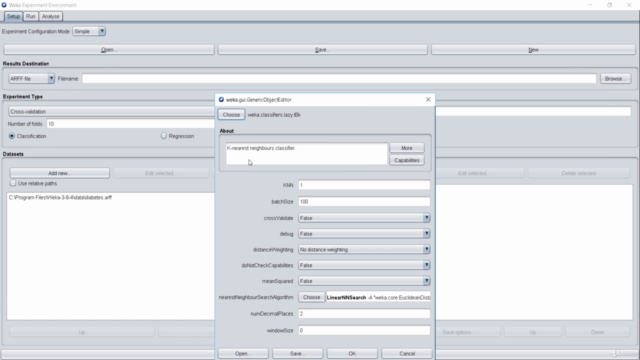Toggle Use relative paths checkbox
This screenshot has height=360, width=640.
click(13, 183)
